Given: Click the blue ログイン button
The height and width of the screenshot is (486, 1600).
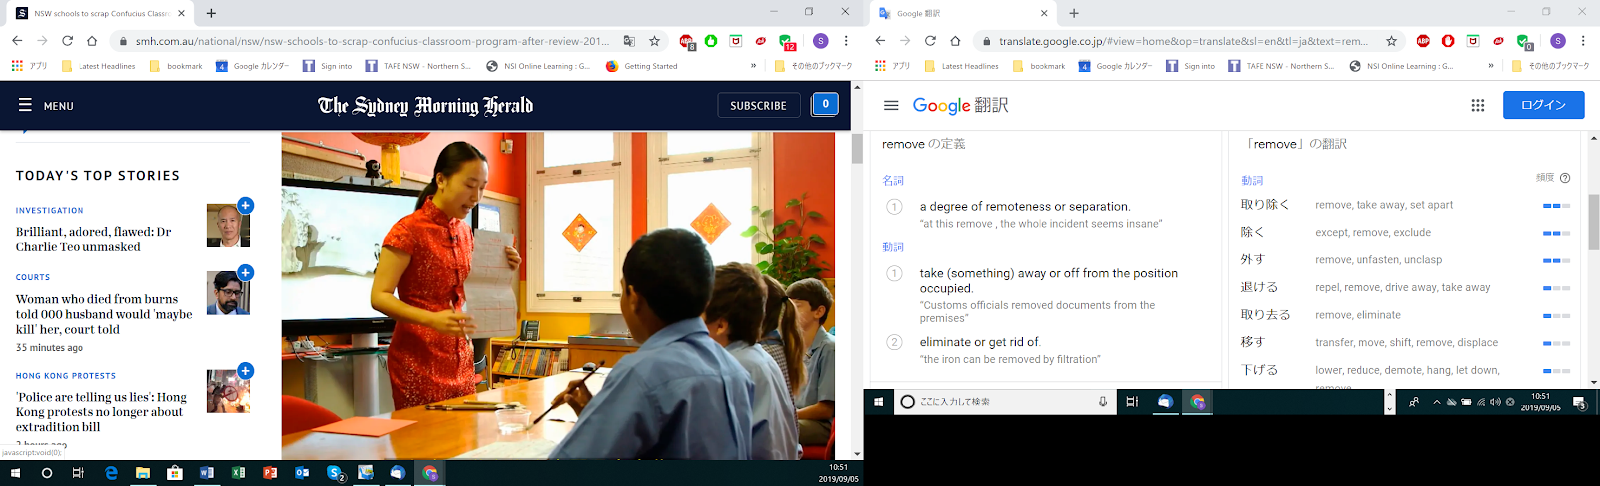Looking at the screenshot, I should (1543, 105).
